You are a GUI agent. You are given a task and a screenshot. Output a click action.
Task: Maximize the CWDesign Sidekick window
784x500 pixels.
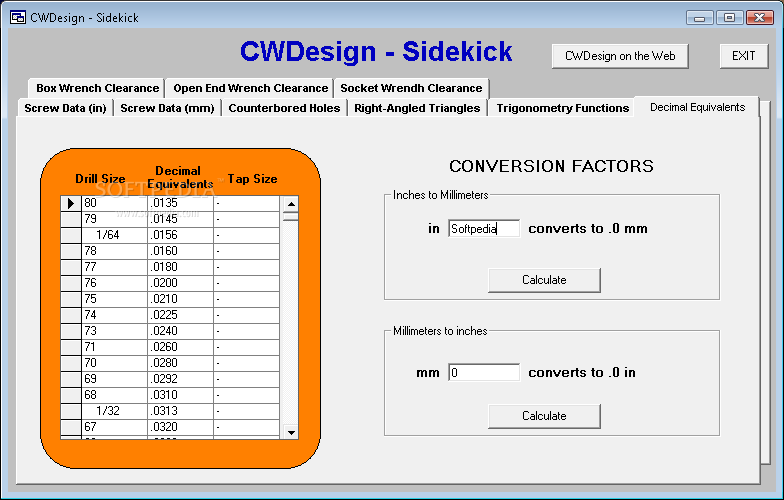(x=729, y=18)
